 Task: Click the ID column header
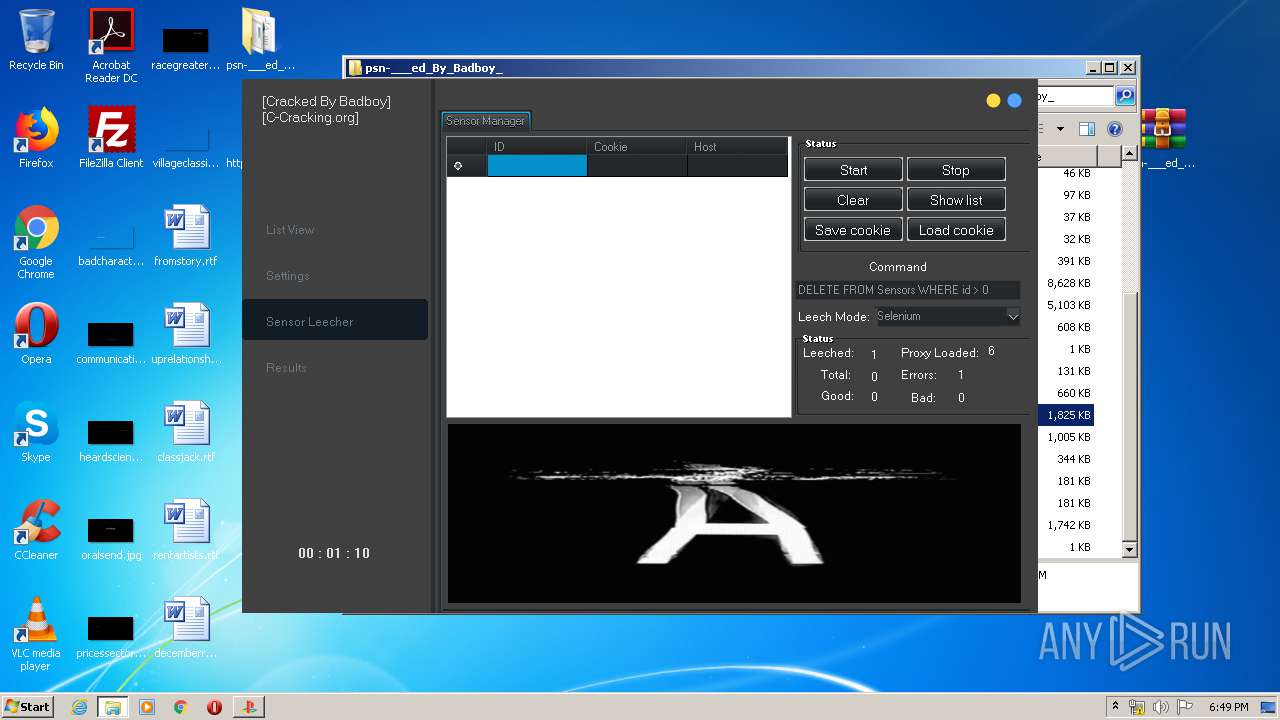click(x=536, y=146)
